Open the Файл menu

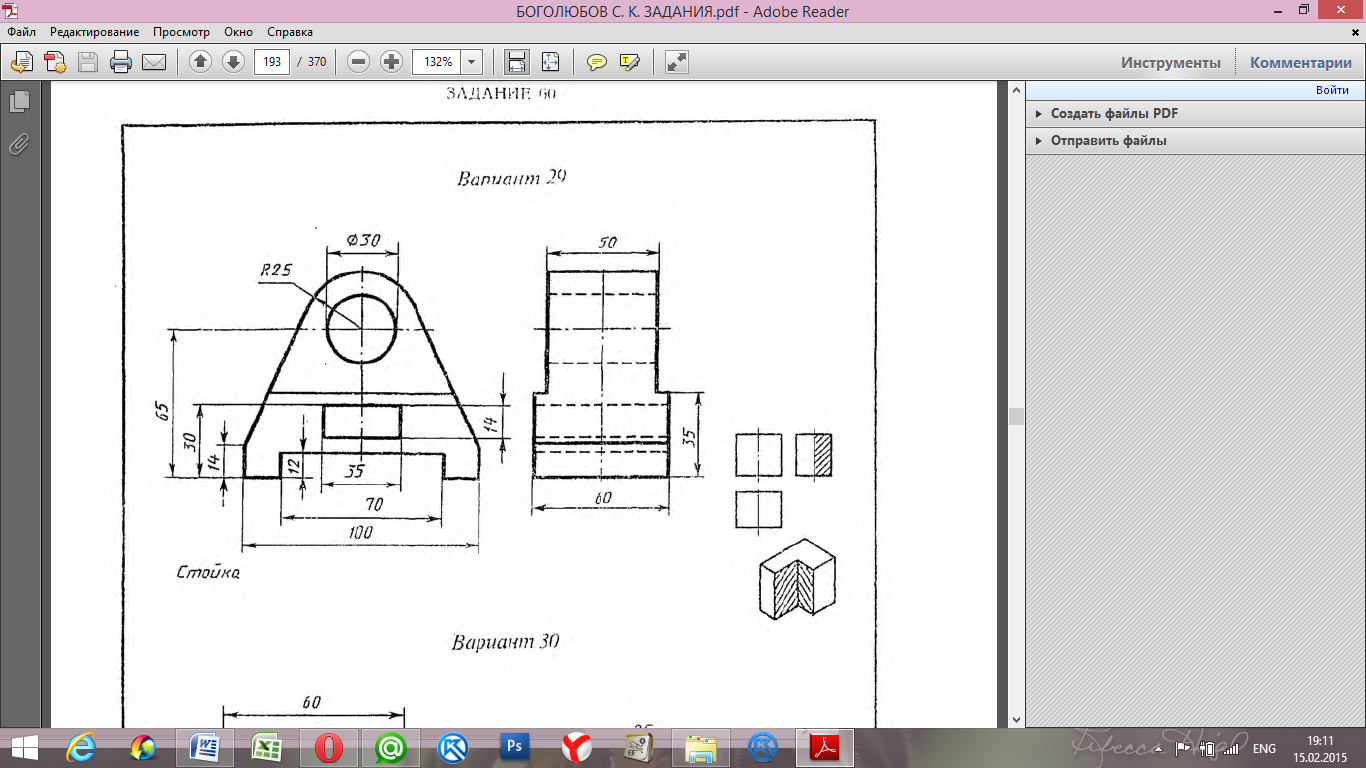coord(21,32)
